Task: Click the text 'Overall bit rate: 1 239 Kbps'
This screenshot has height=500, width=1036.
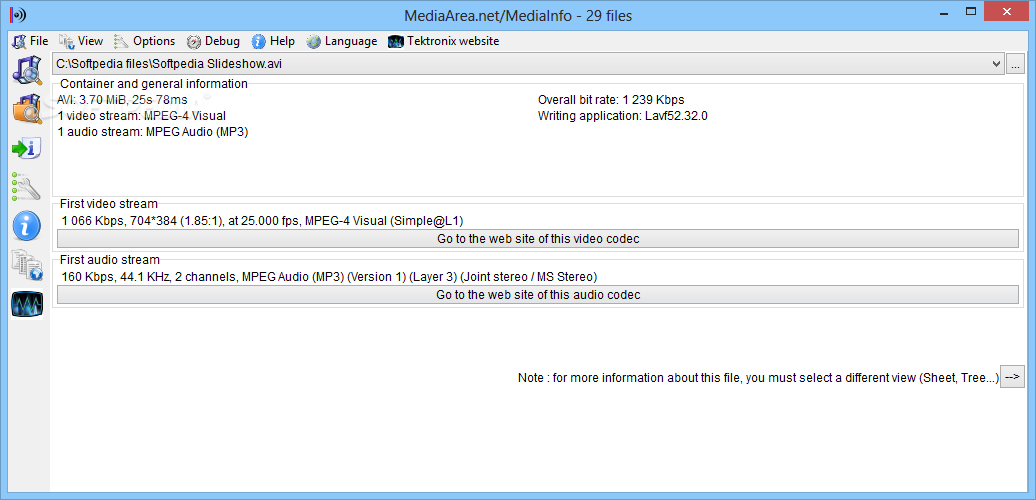Action: click(x=611, y=100)
